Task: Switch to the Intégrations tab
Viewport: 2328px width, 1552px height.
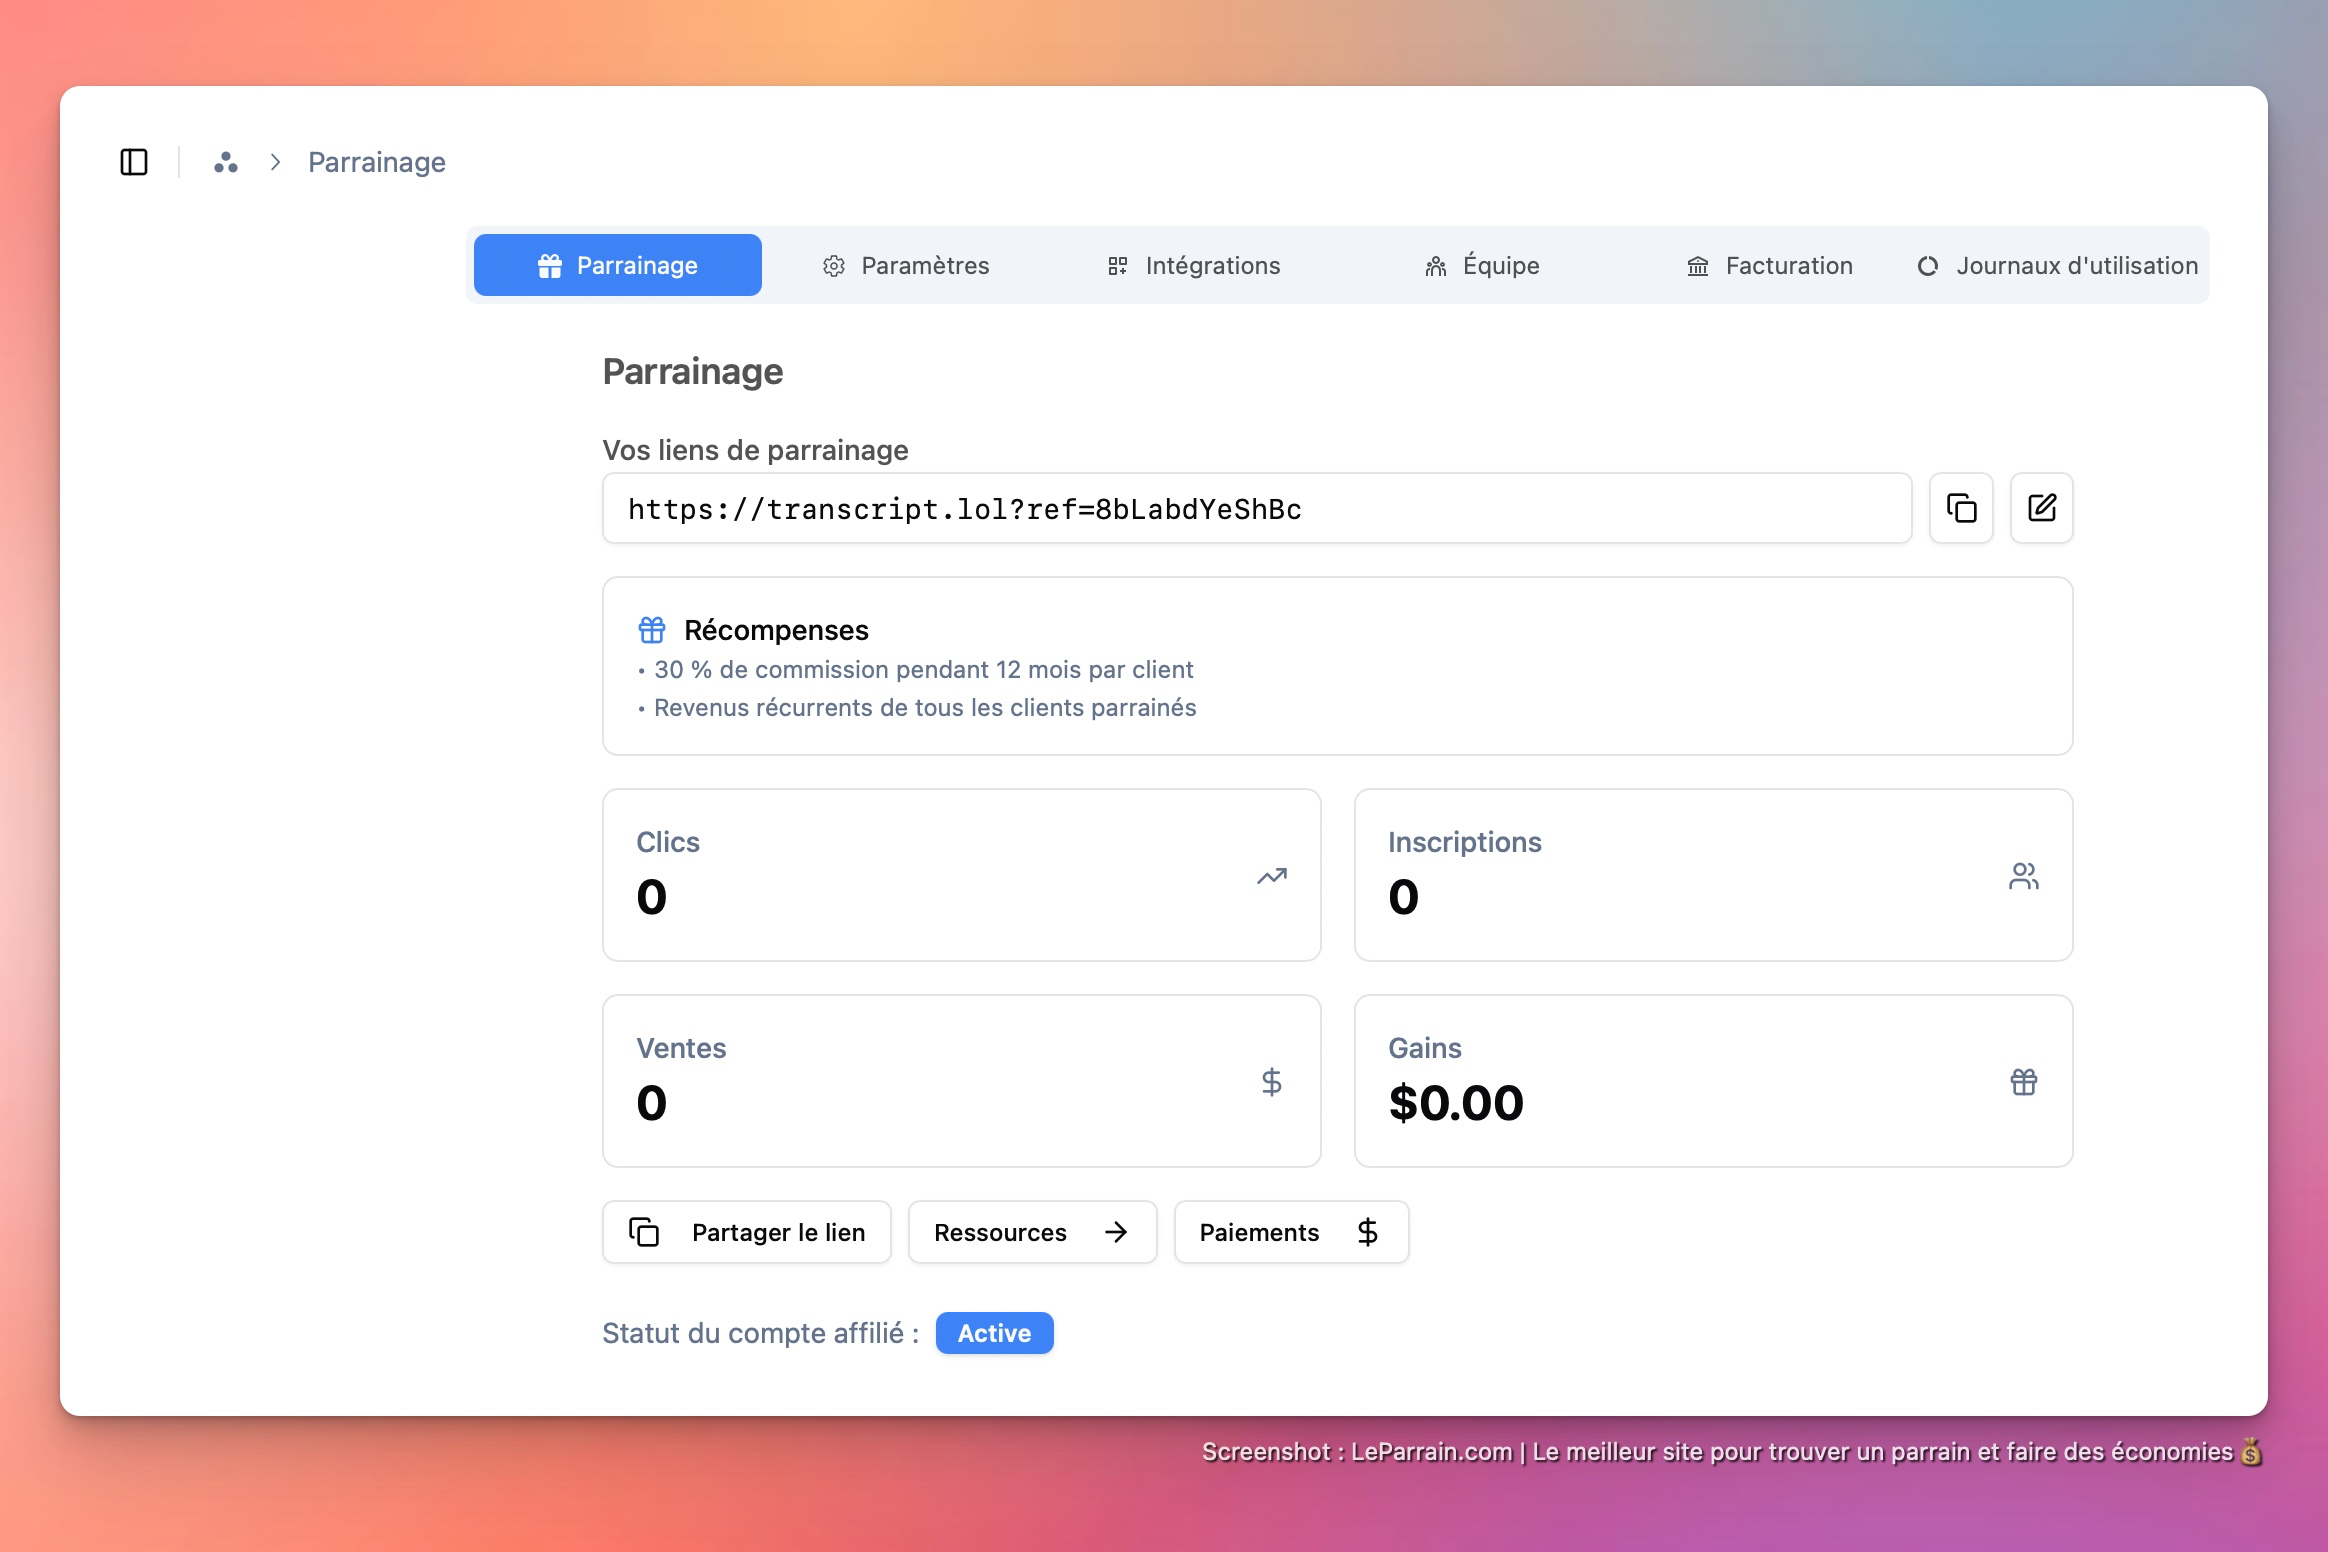Action: [1194, 265]
